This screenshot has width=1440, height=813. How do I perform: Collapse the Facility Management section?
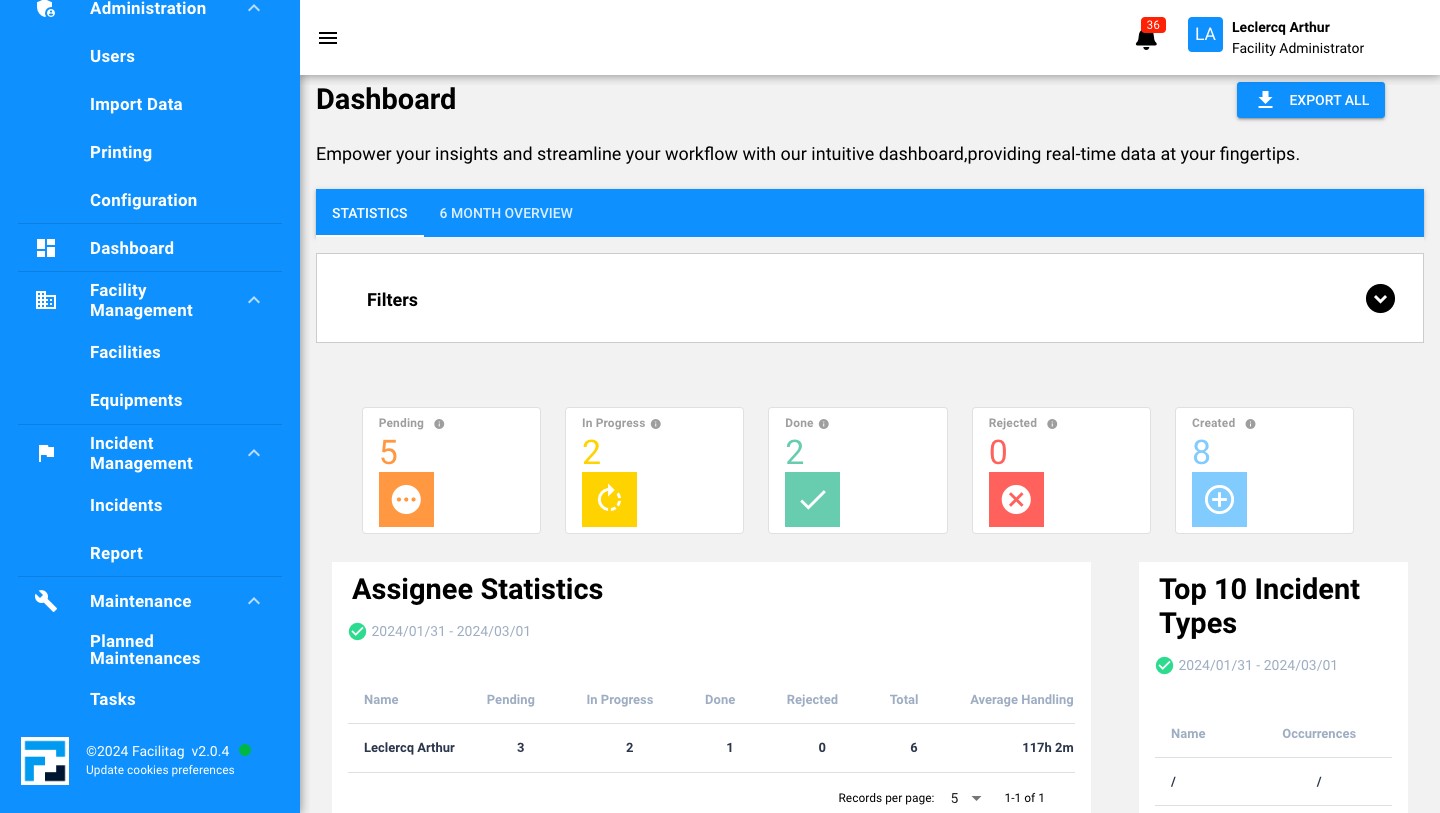click(254, 300)
